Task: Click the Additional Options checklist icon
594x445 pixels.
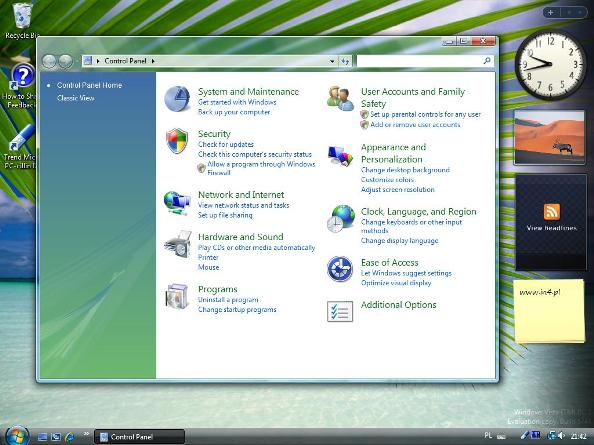Action: click(x=340, y=311)
